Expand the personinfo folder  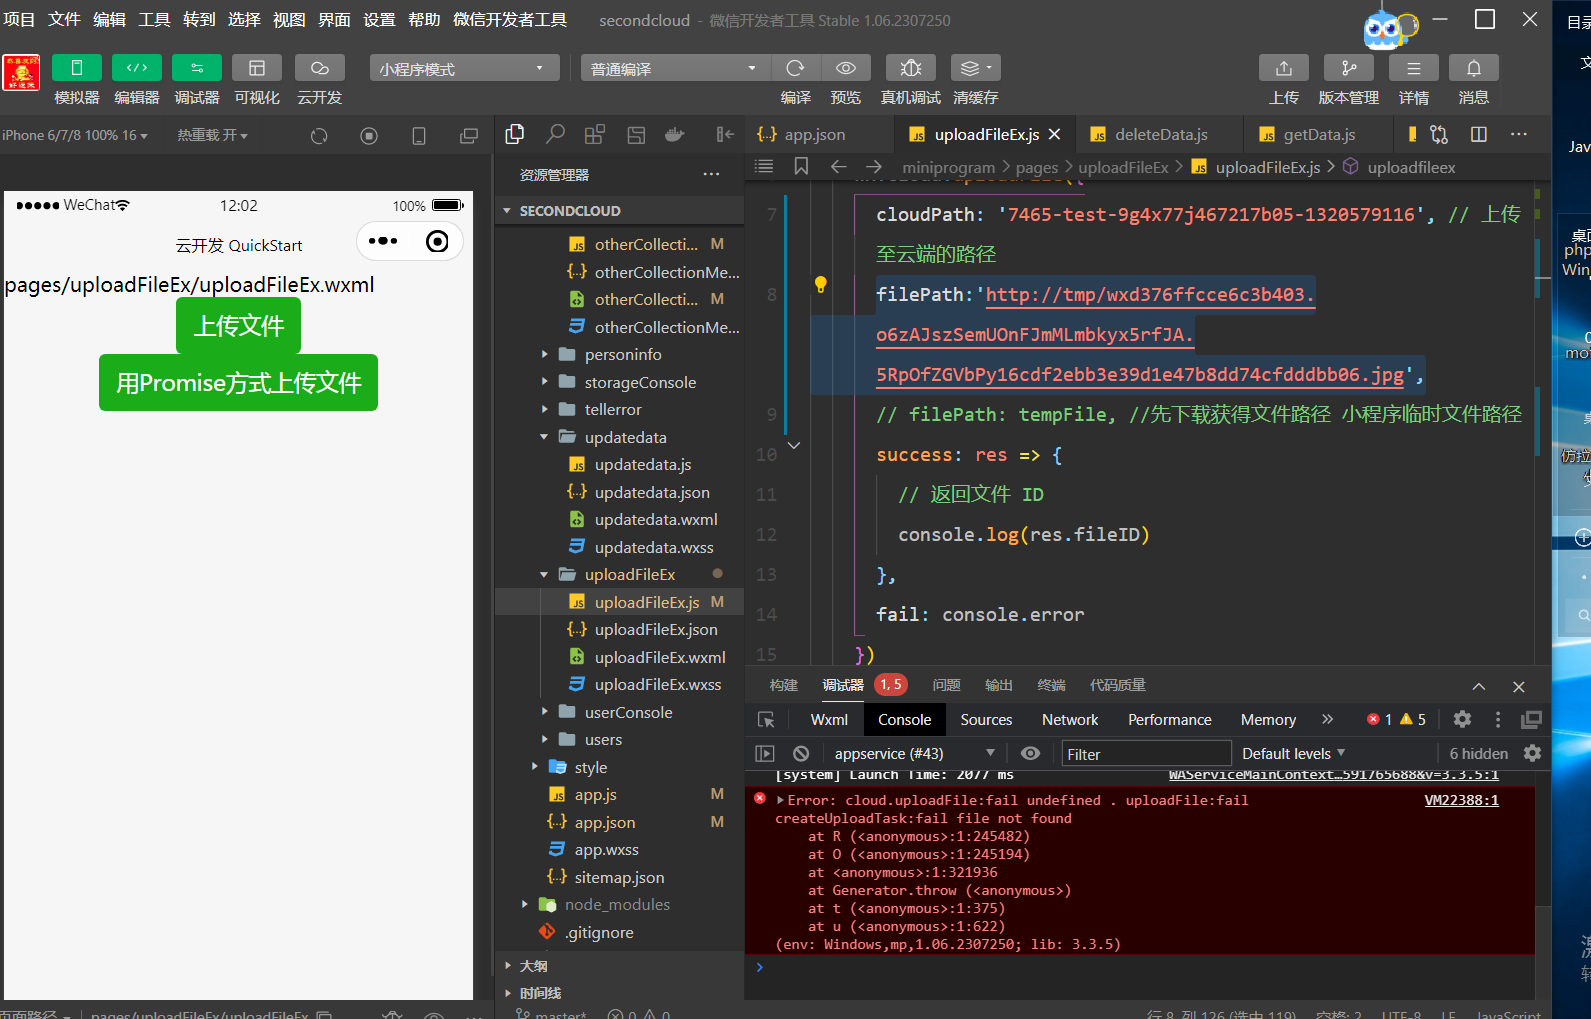pyautogui.click(x=622, y=354)
